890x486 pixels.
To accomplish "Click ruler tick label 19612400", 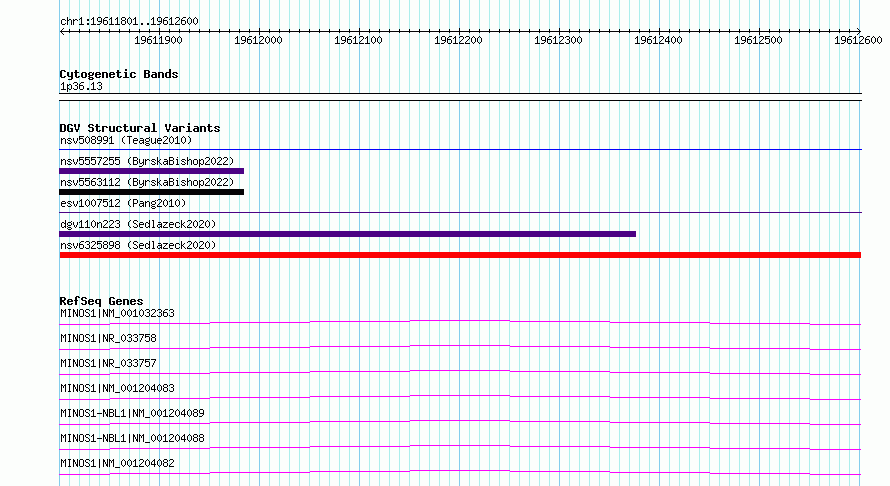I will [658, 40].
